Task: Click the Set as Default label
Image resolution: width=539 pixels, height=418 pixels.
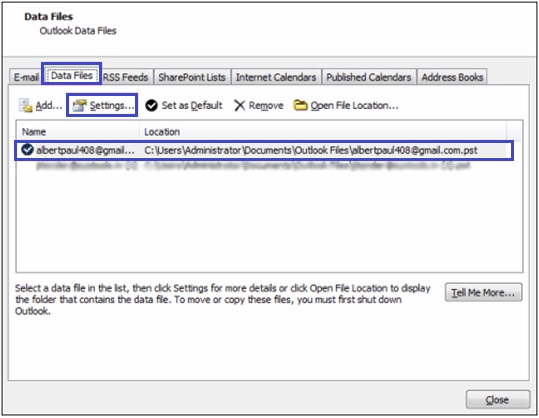Action: tap(192, 105)
